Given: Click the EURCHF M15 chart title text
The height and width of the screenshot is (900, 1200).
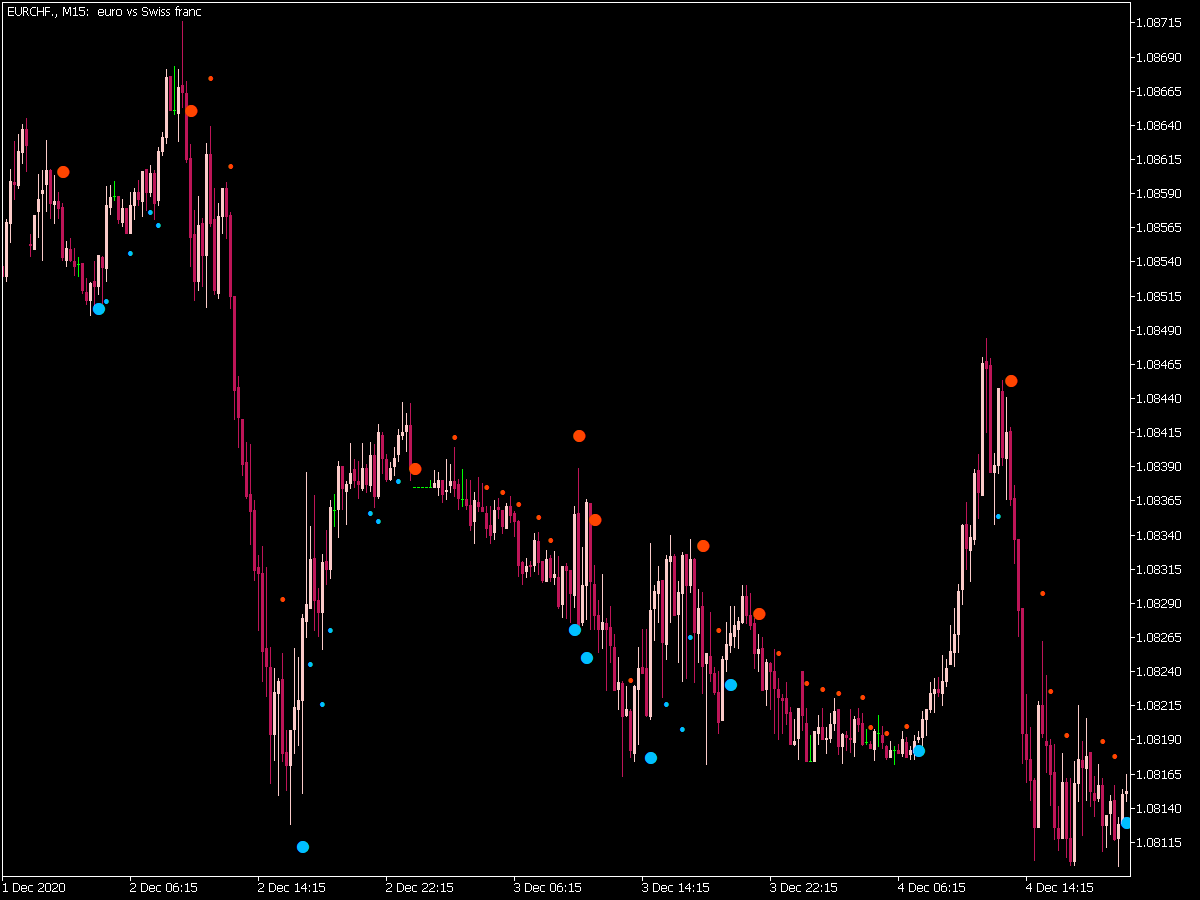Looking at the screenshot, I should pyautogui.click(x=104, y=11).
